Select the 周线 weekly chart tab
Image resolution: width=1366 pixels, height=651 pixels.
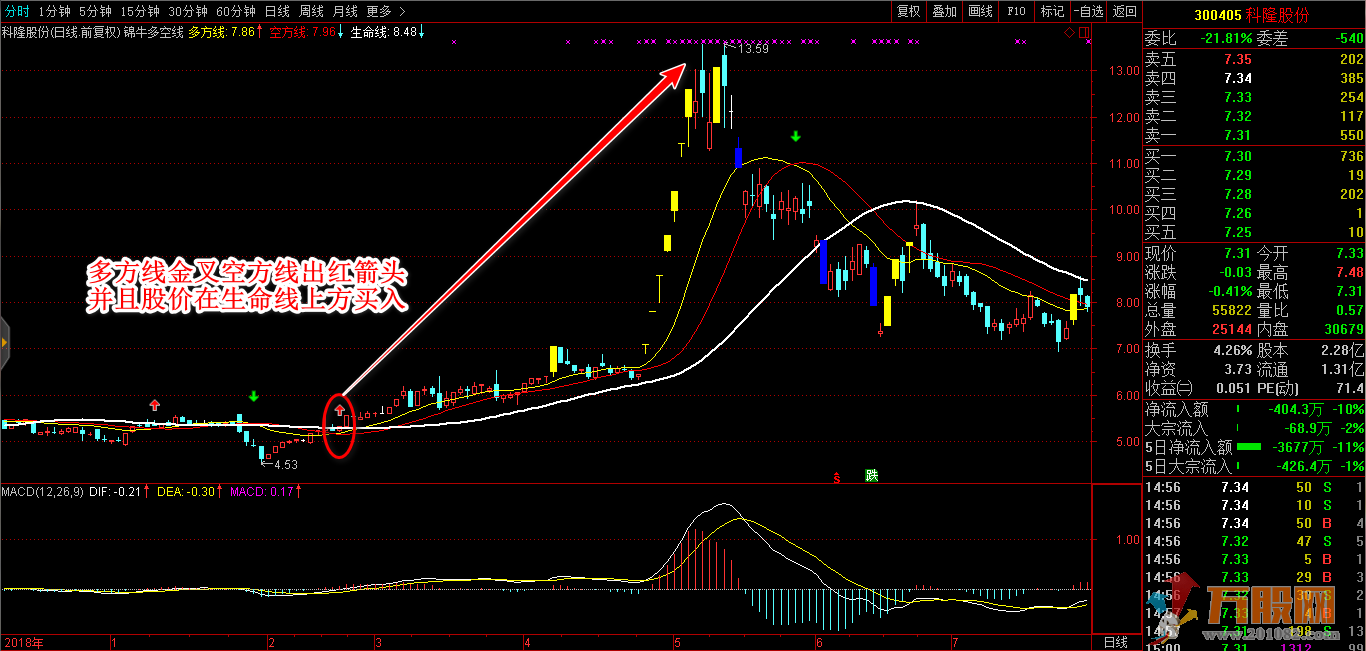[311, 11]
